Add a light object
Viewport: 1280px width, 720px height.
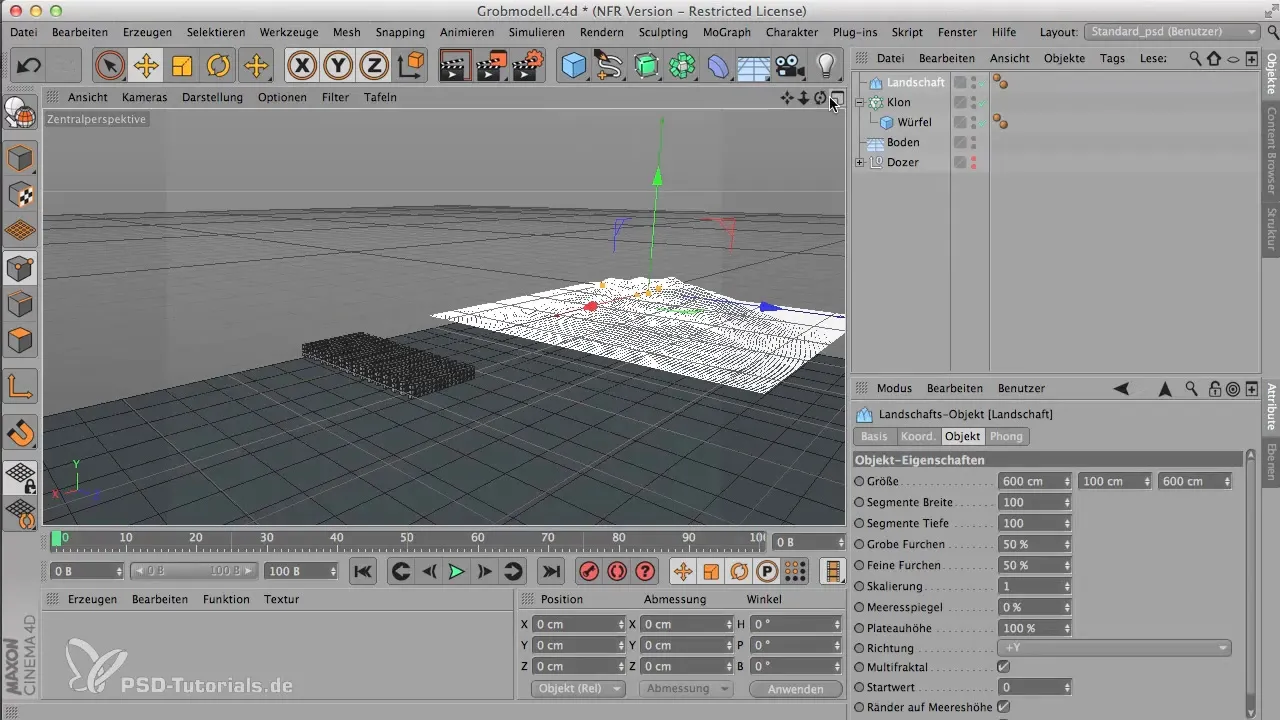(x=826, y=66)
